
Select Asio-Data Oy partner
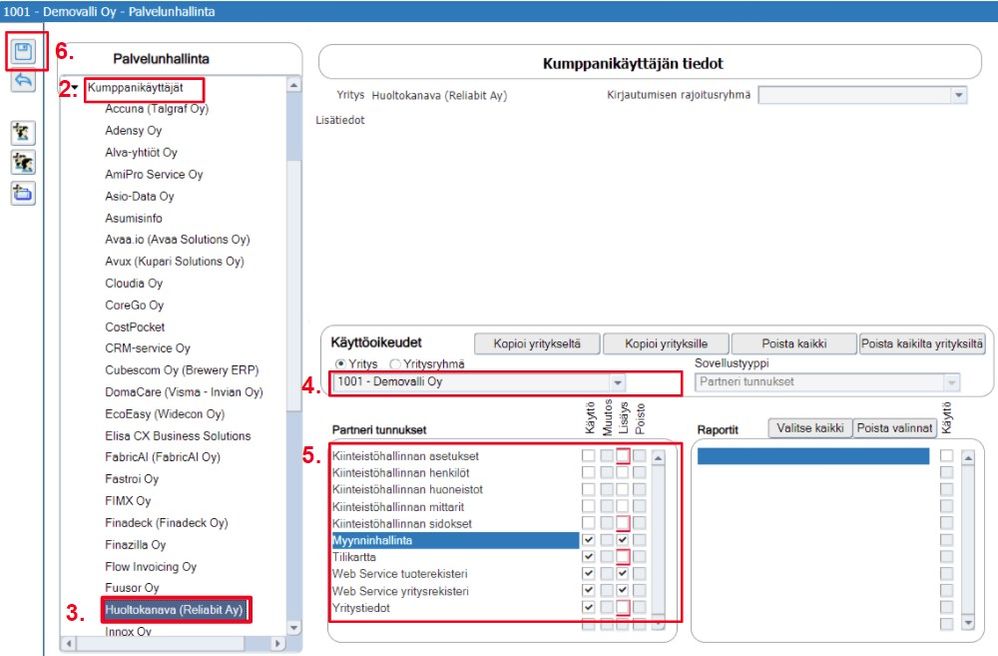coord(139,197)
